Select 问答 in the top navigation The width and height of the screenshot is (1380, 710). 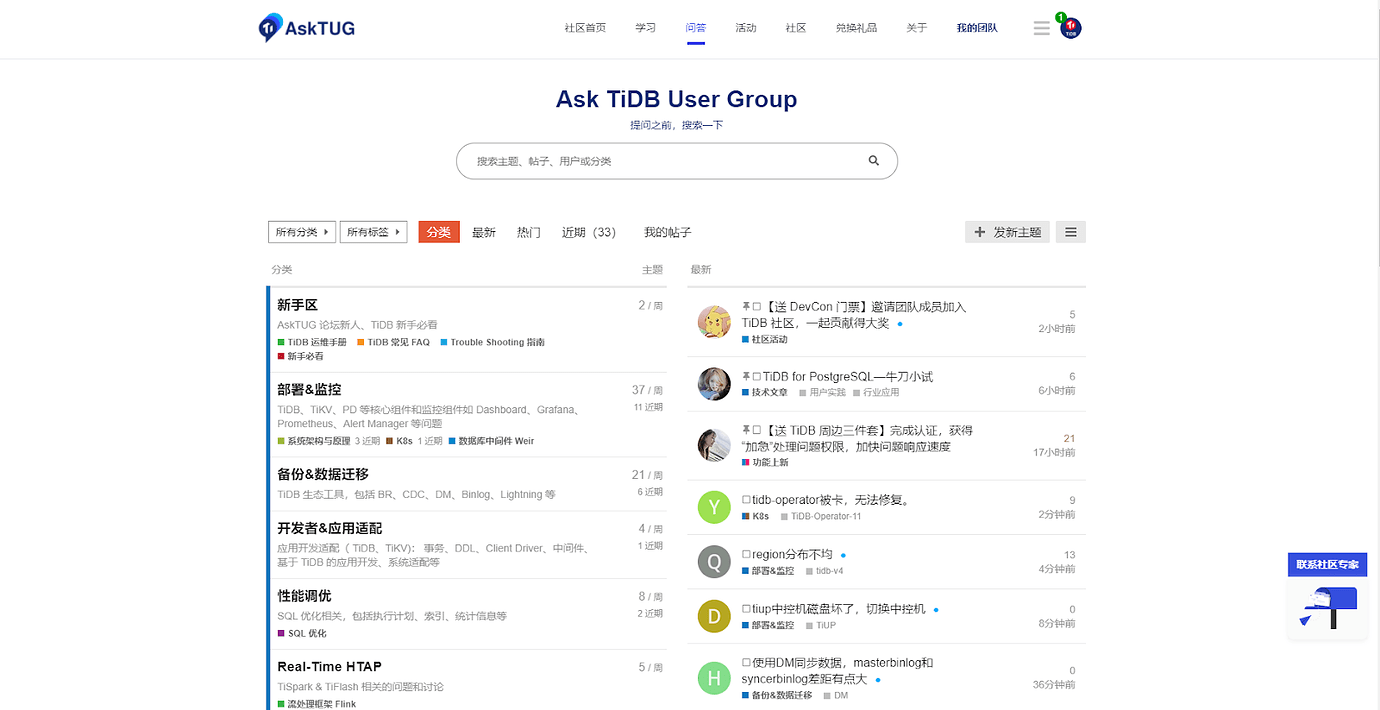tap(696, 28)
